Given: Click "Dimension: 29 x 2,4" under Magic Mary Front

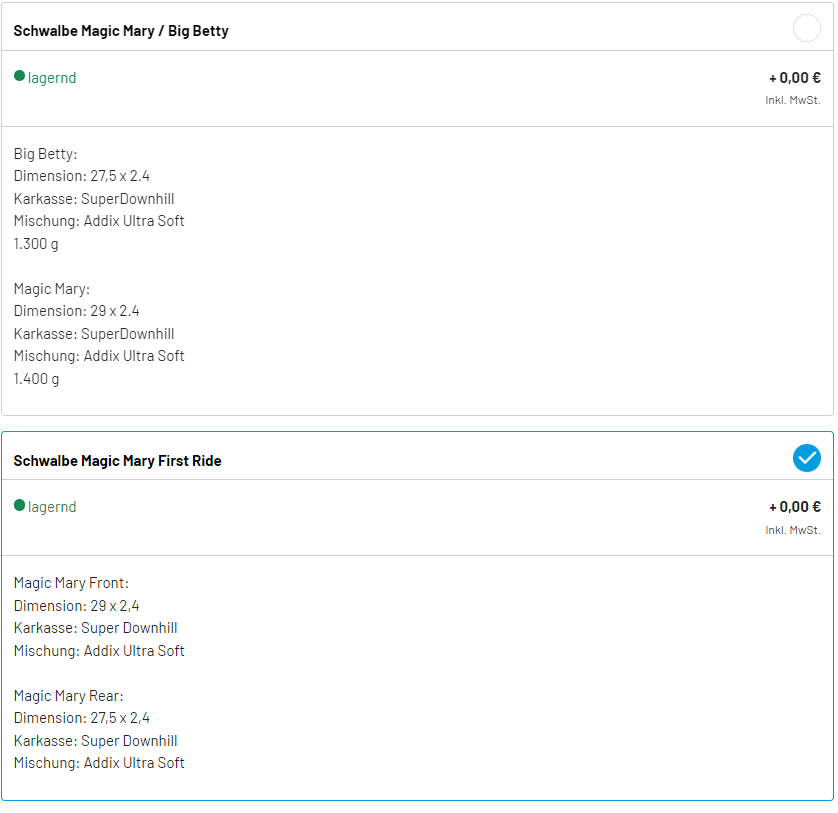Looking at the screenshot, I should [x=76, y=606].
